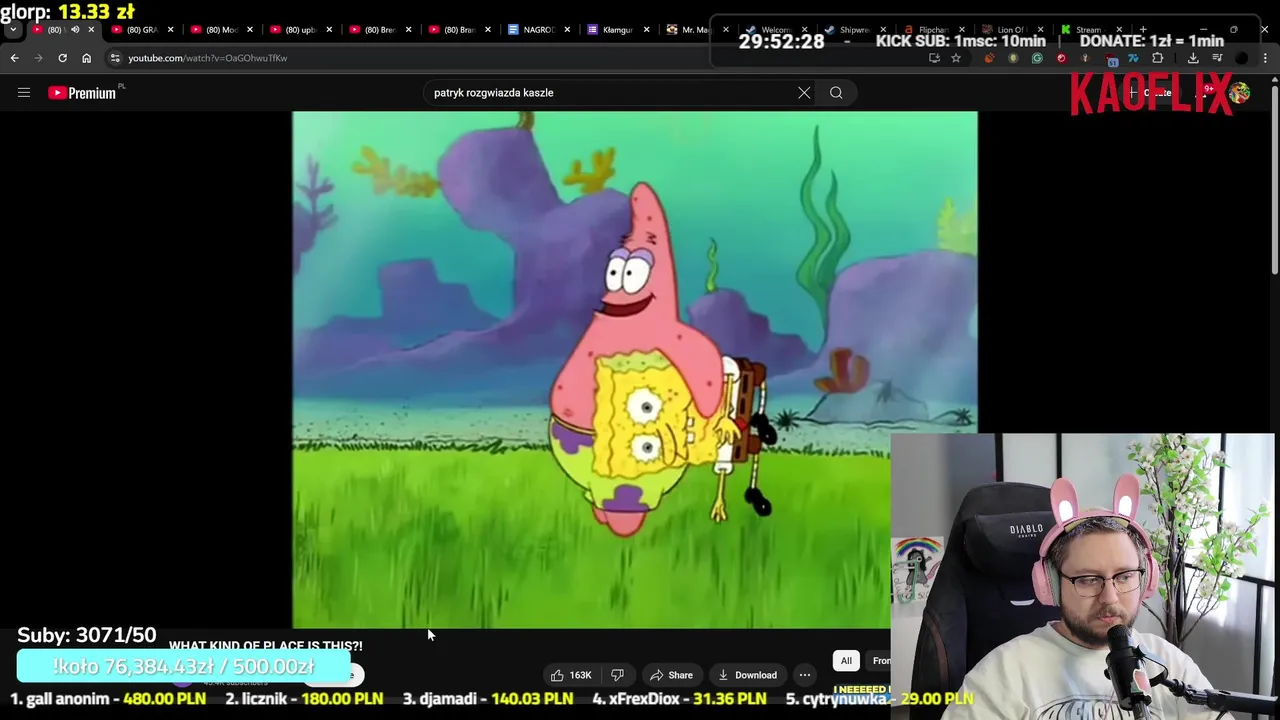Open more actions three-dot menu under video
Screen dimensions: 1280x720
click(x=805, y=675)
